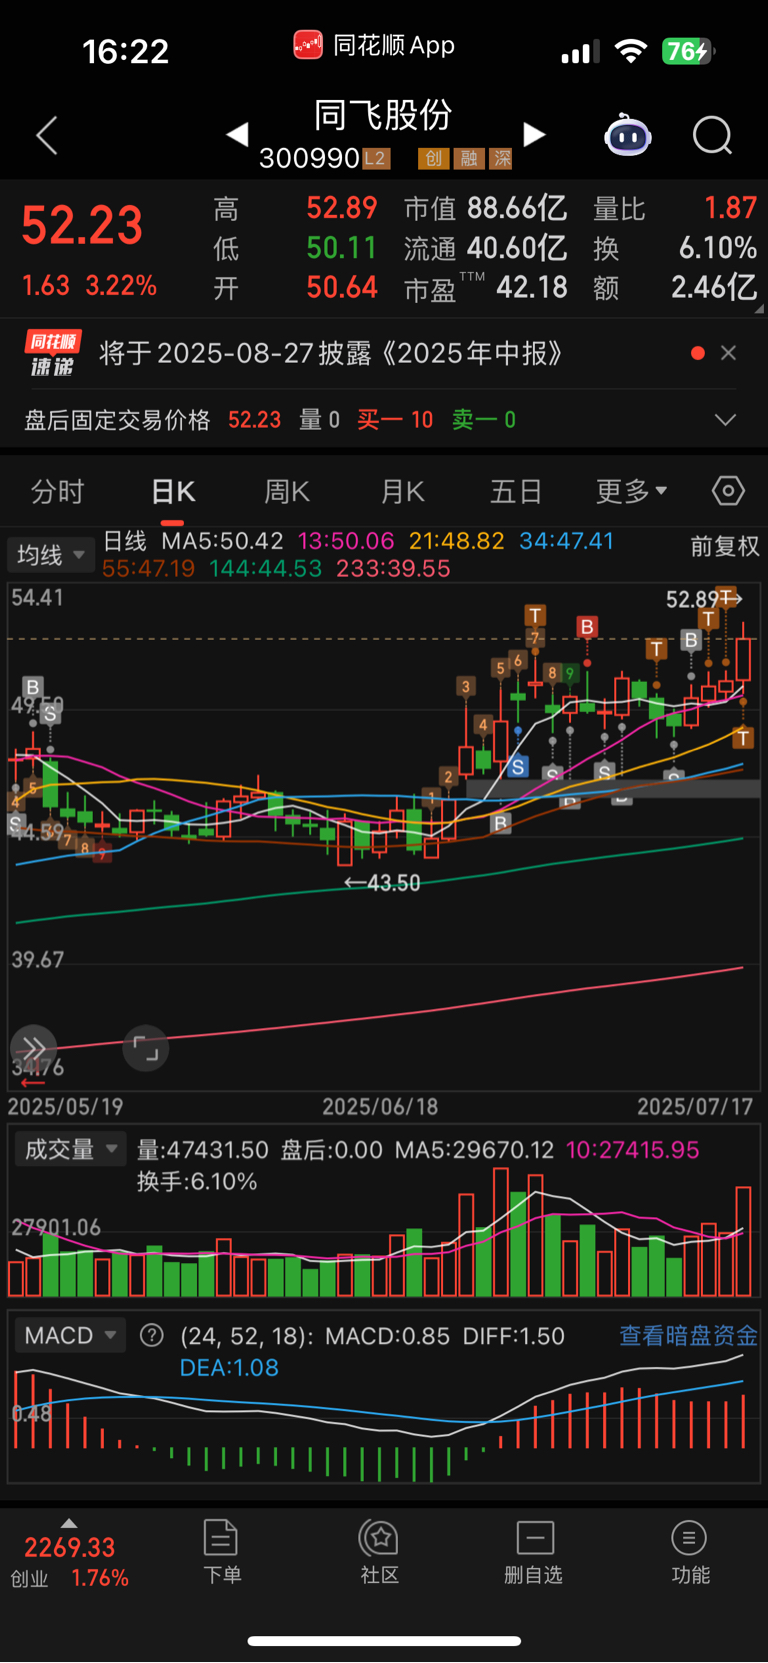Tap 43.50 low price annotation
Image resolution: width=768 pixels, height=1663 pixels.
[382, 883]
